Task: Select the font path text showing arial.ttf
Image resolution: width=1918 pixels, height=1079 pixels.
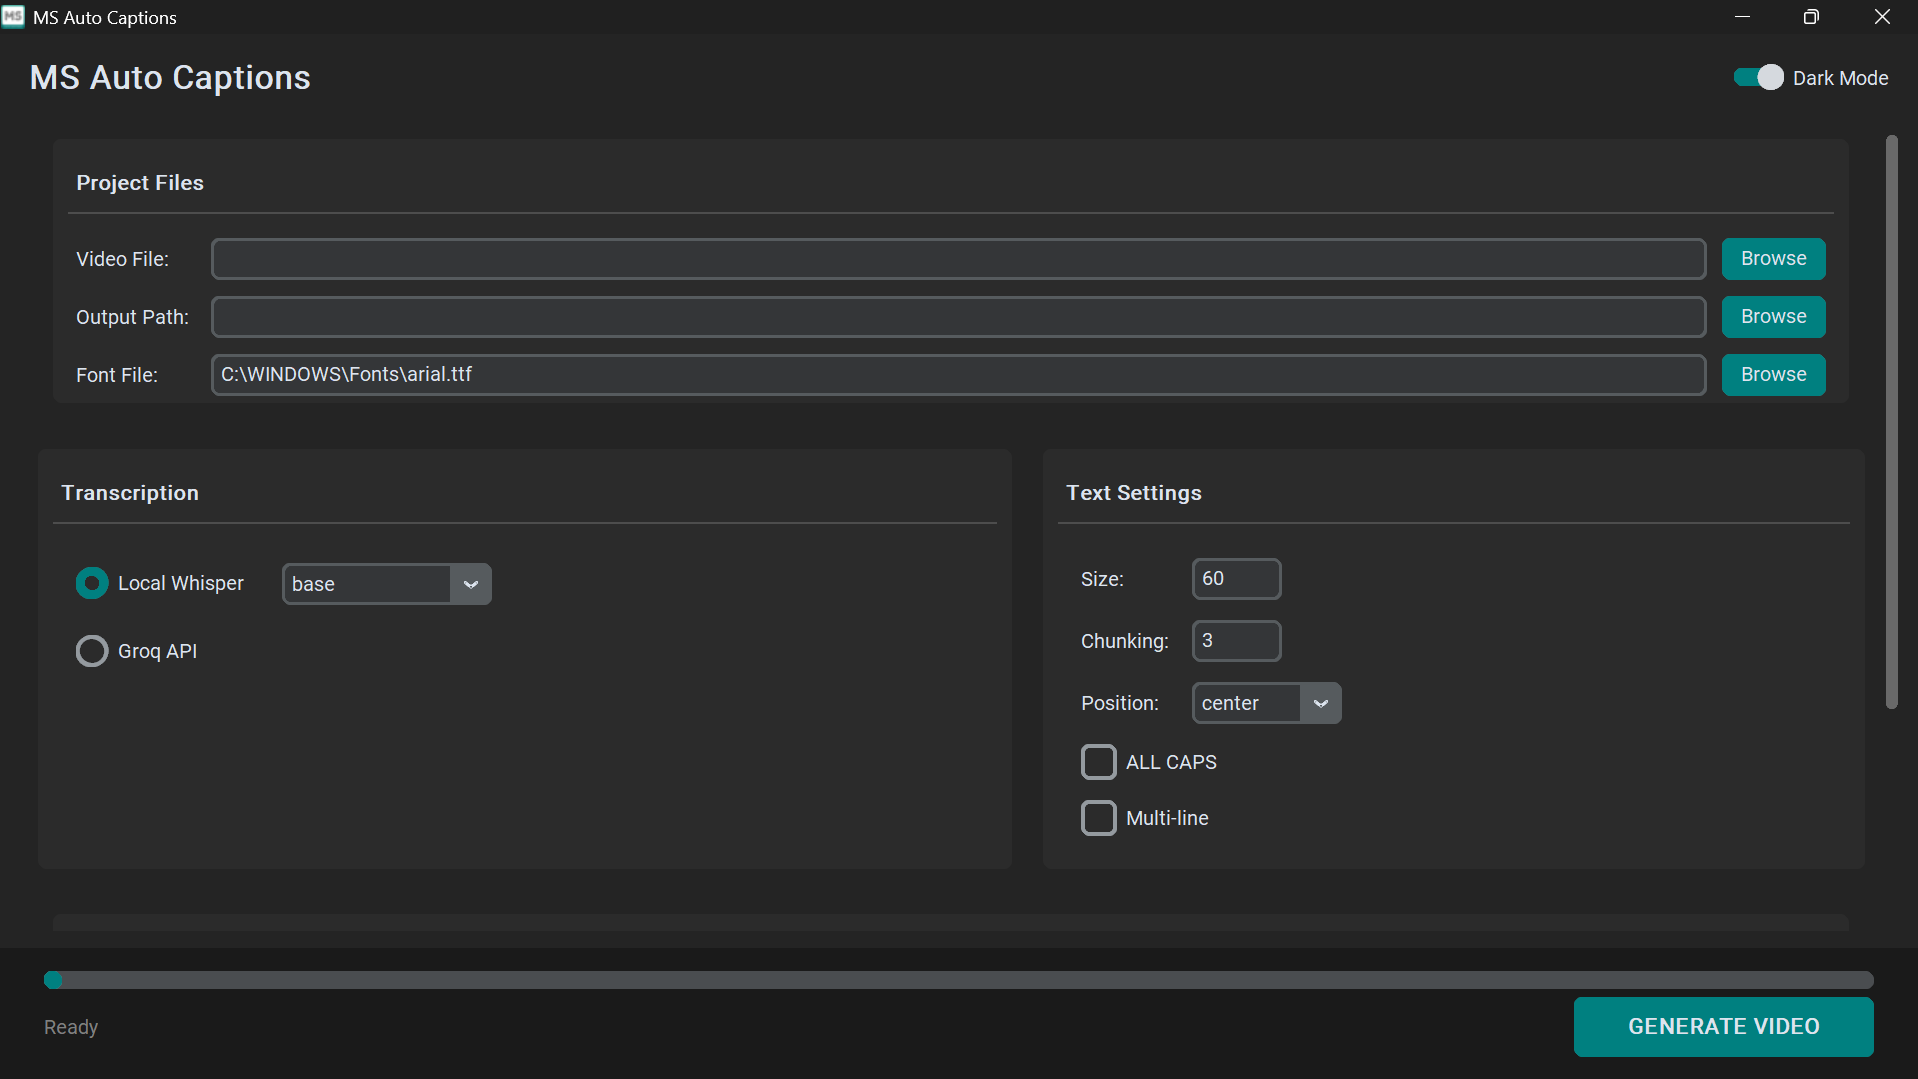Action: 347,374
